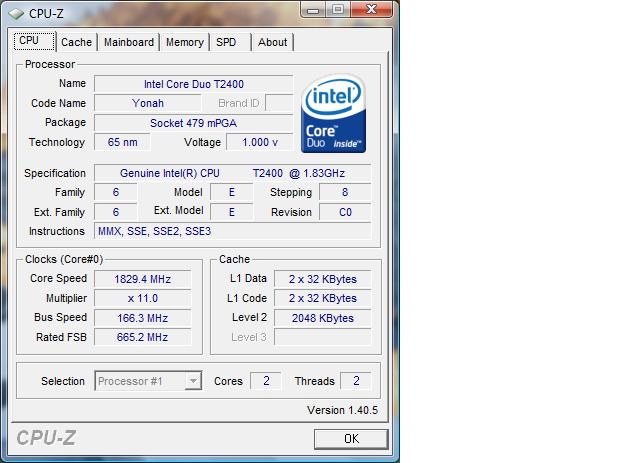Select the Revision value C0
The width and height of the screenshot is (640, 463).
click(345, 212)
